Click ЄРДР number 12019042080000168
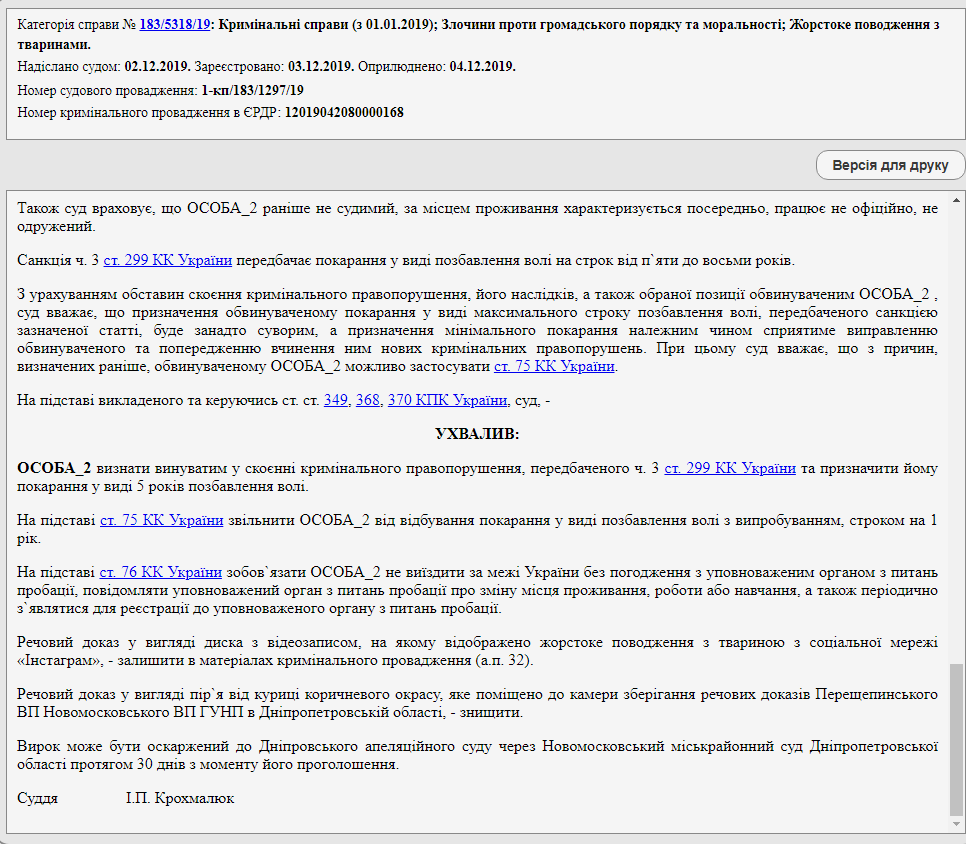Viewport: 966px width, 844px height. tap(344, 112)
